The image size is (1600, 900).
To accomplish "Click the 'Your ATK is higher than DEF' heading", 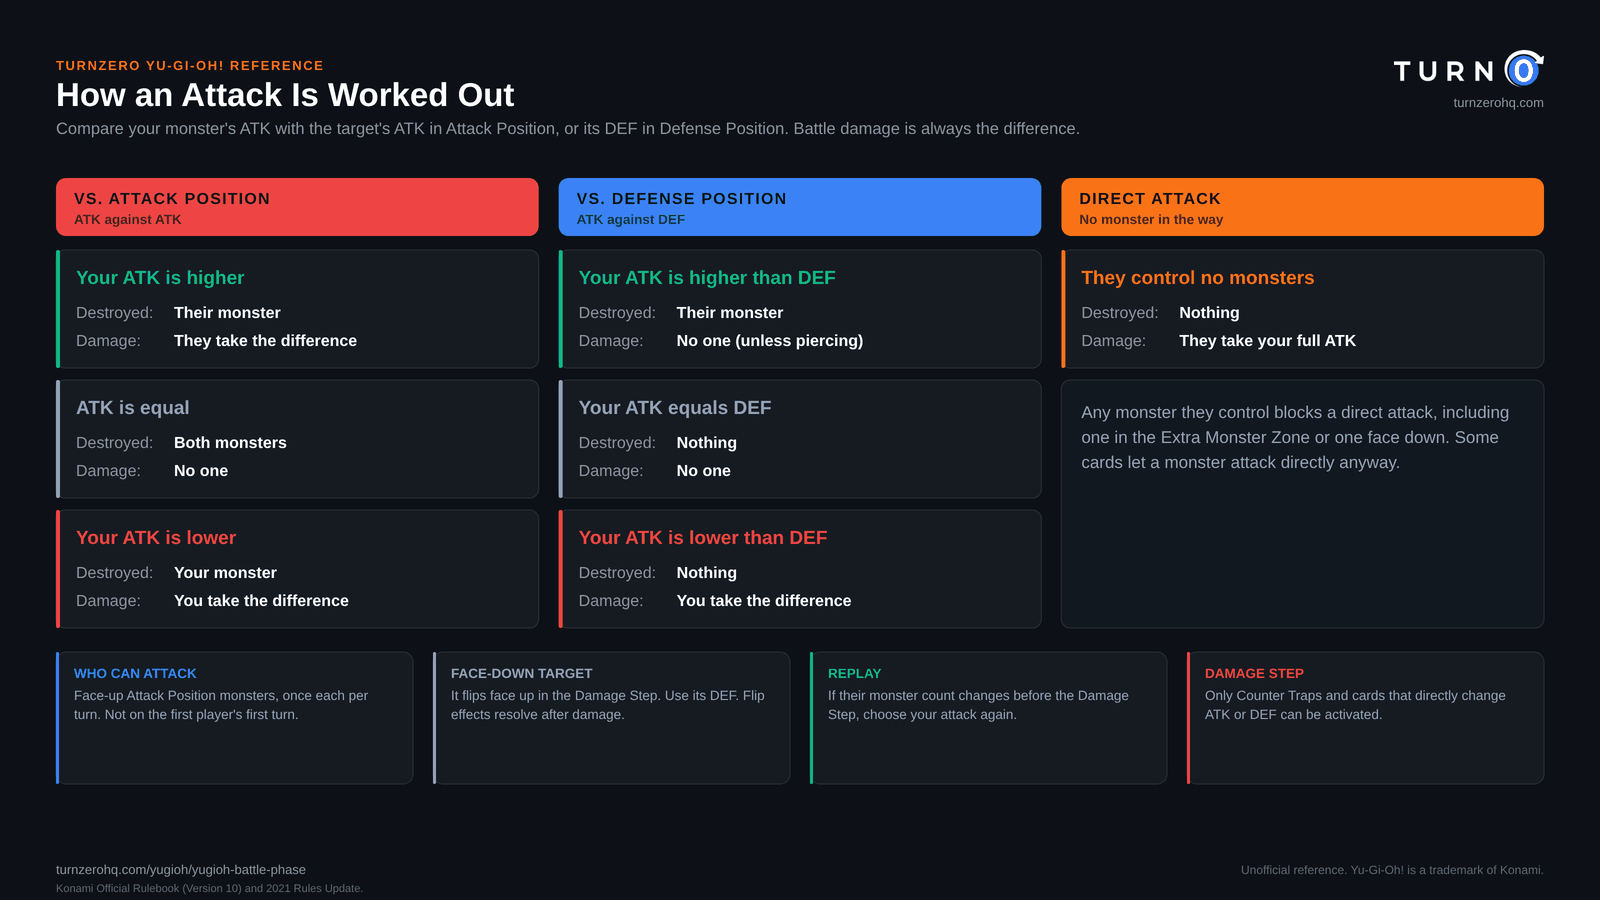I will (x=707, y=278).
